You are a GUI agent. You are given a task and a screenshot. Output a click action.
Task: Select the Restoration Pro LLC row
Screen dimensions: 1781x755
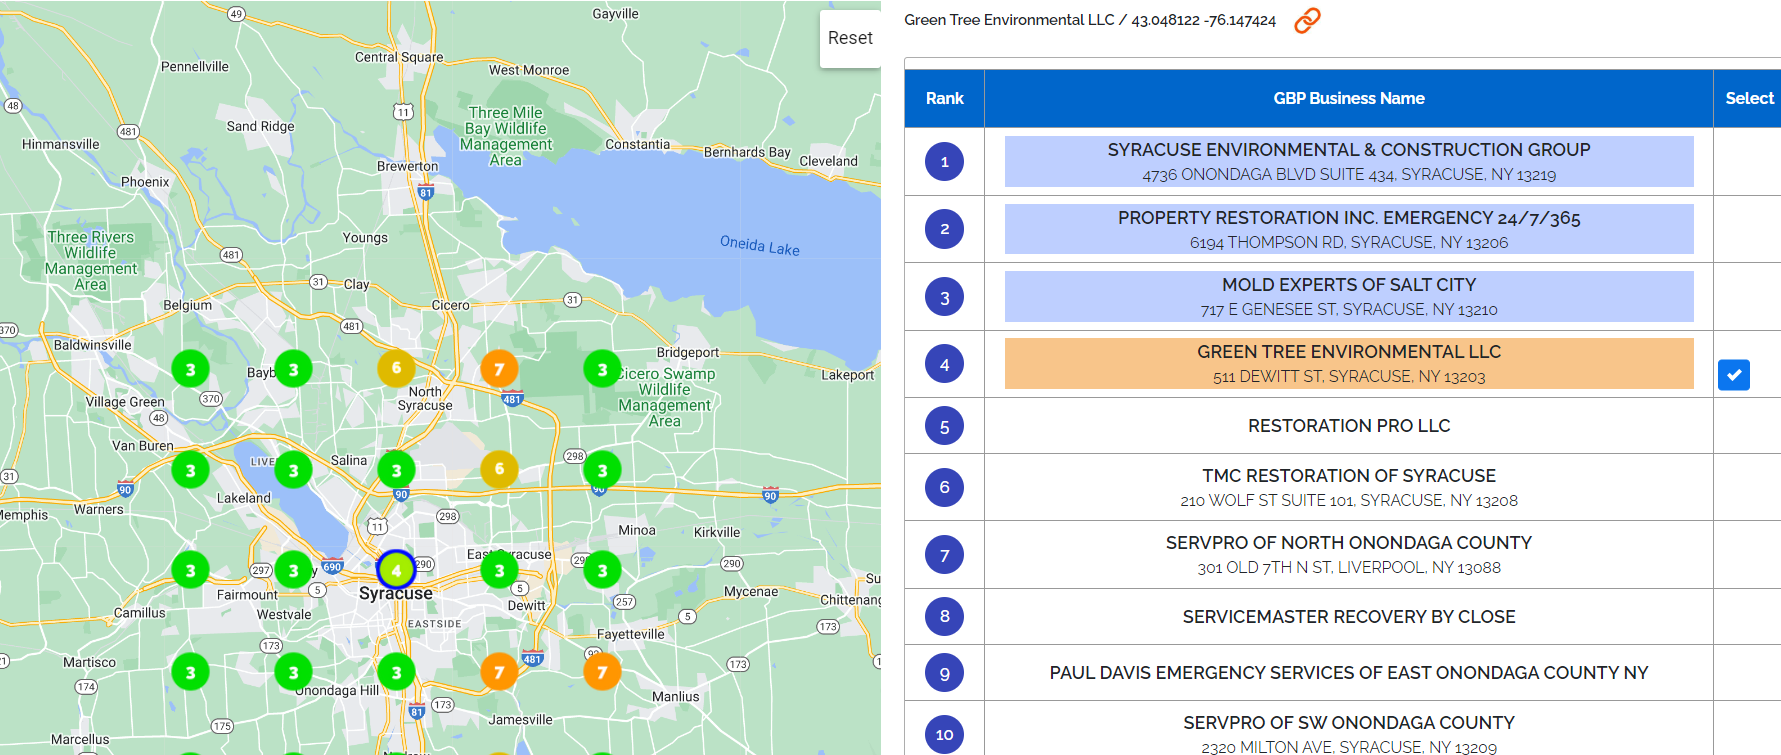click(x=1349, y=426)
